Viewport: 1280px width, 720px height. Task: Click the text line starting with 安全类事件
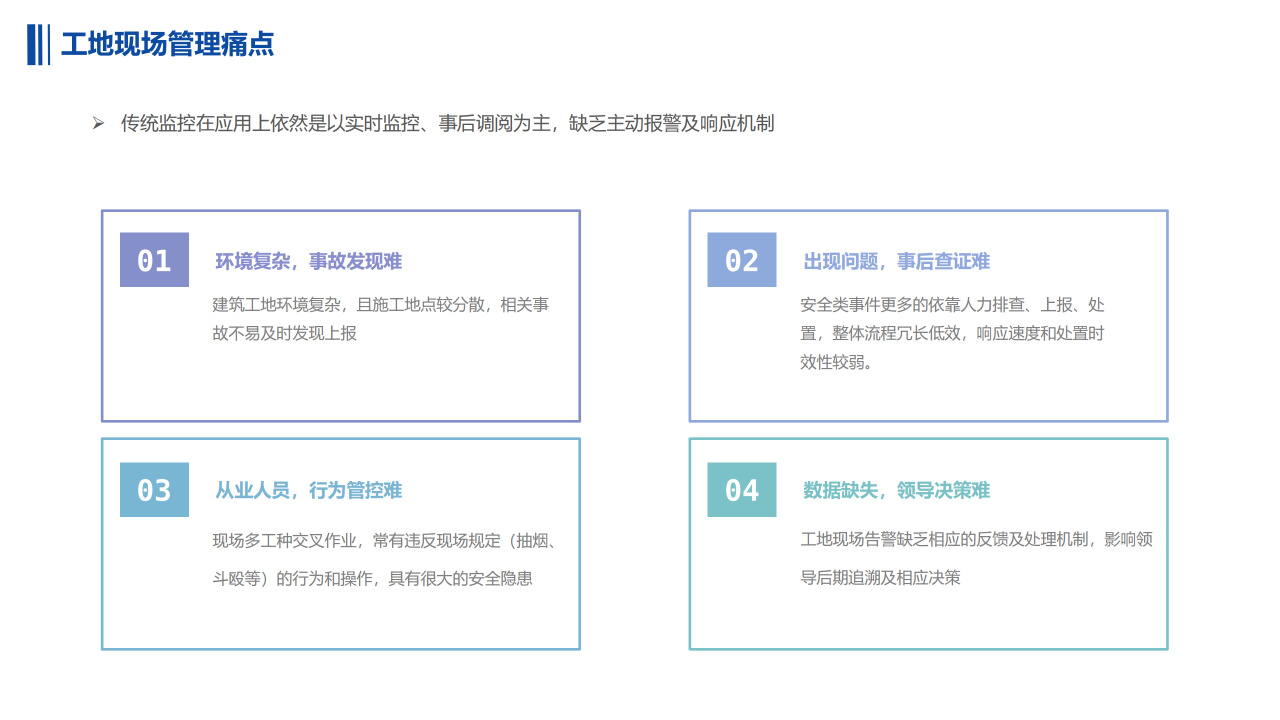(952, 304)
